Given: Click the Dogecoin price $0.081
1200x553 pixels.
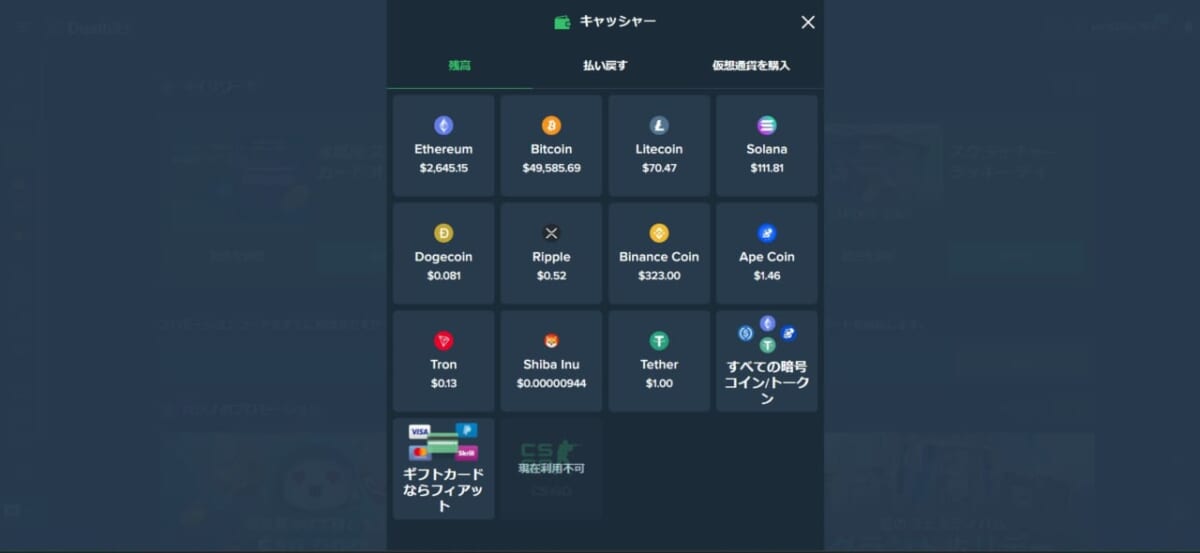Looking at the screenshot, I should pos(443,276).
